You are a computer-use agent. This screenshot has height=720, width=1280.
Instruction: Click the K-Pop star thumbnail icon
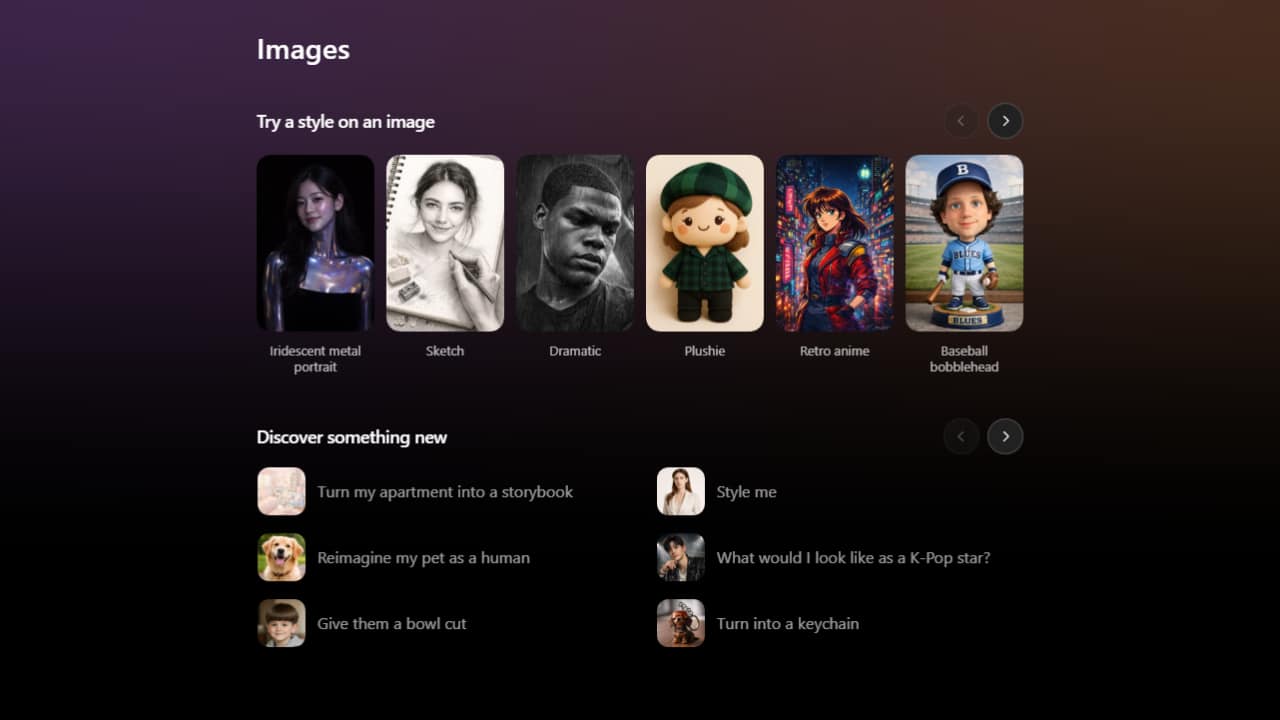click(681, 557)
